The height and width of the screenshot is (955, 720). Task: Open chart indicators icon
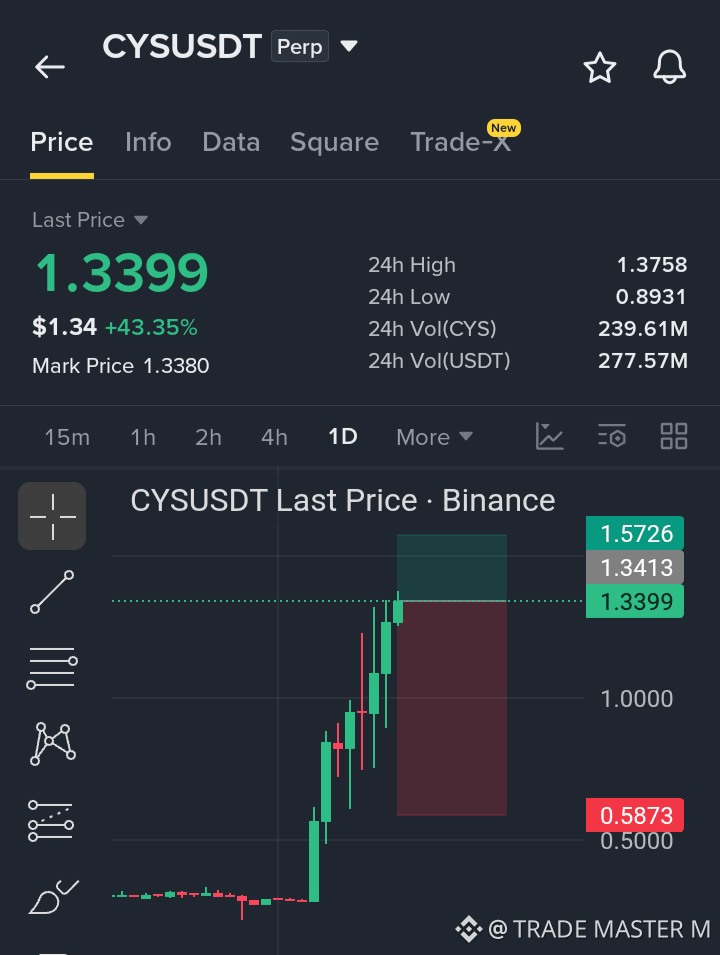tap(549, 436)
